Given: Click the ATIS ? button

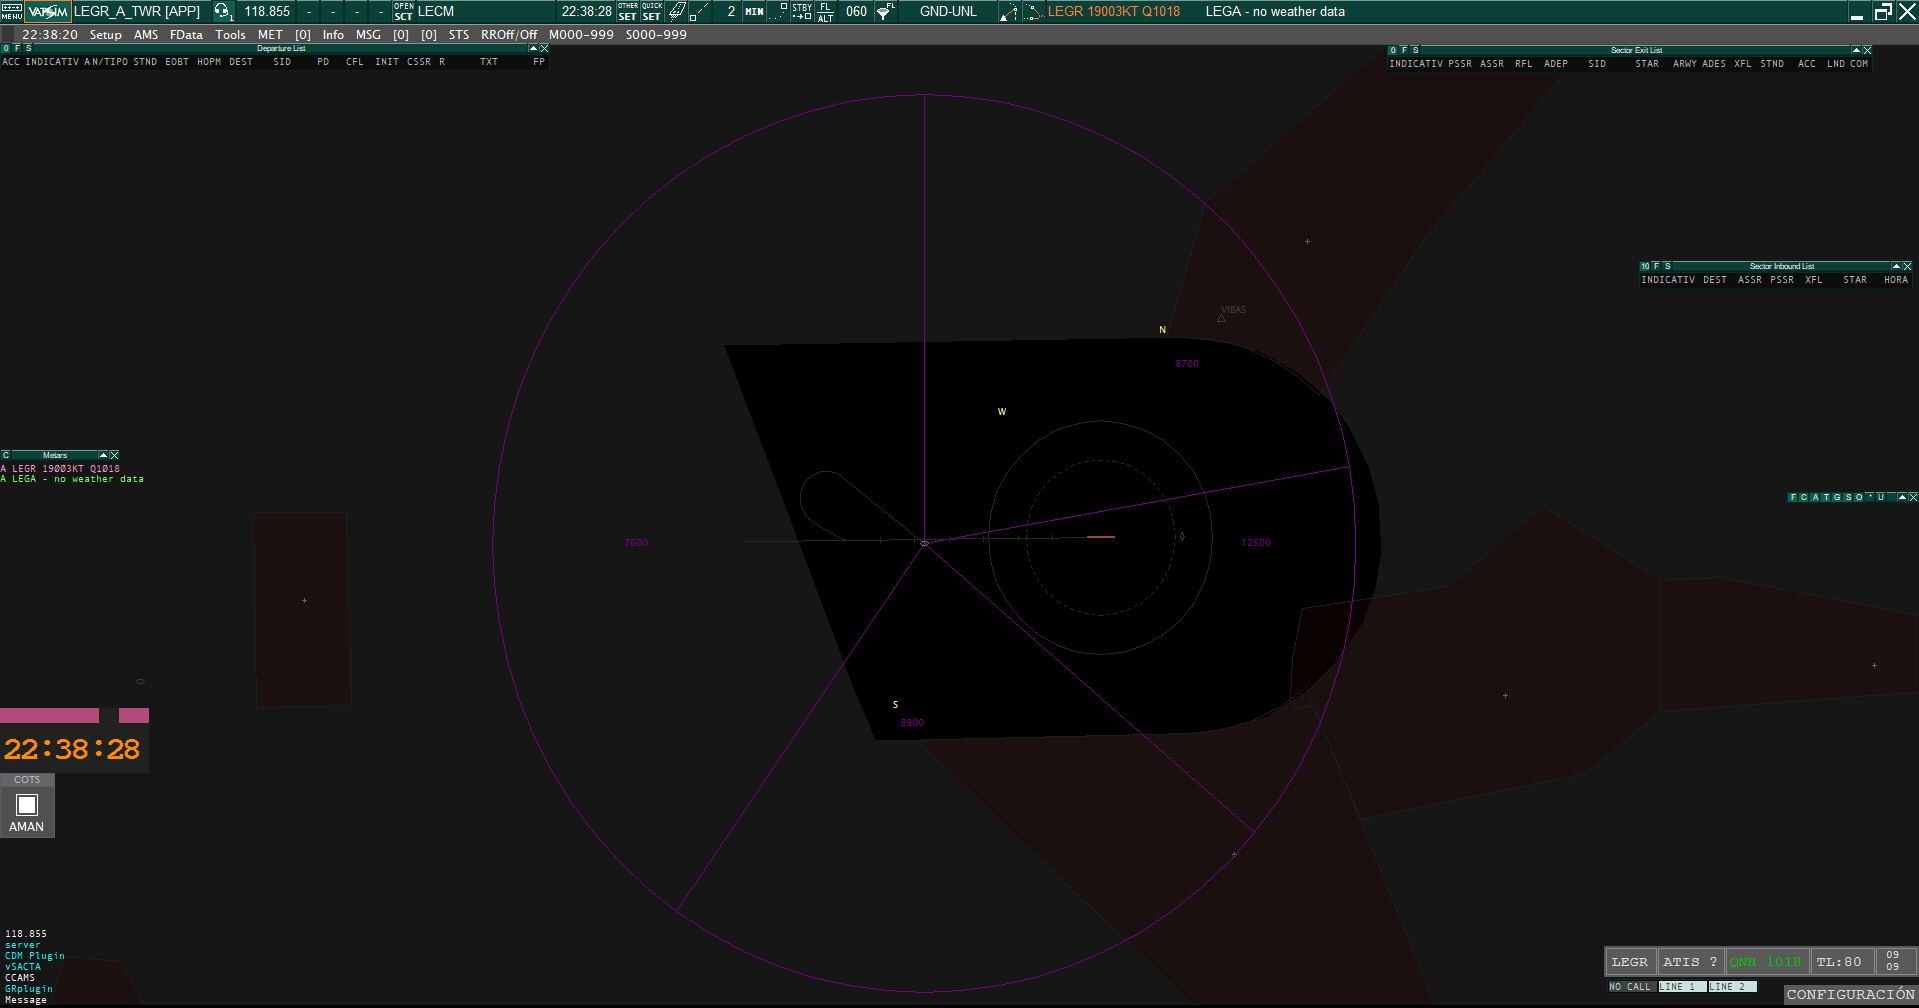Looking at the screenshot, I should point(1690,962).
